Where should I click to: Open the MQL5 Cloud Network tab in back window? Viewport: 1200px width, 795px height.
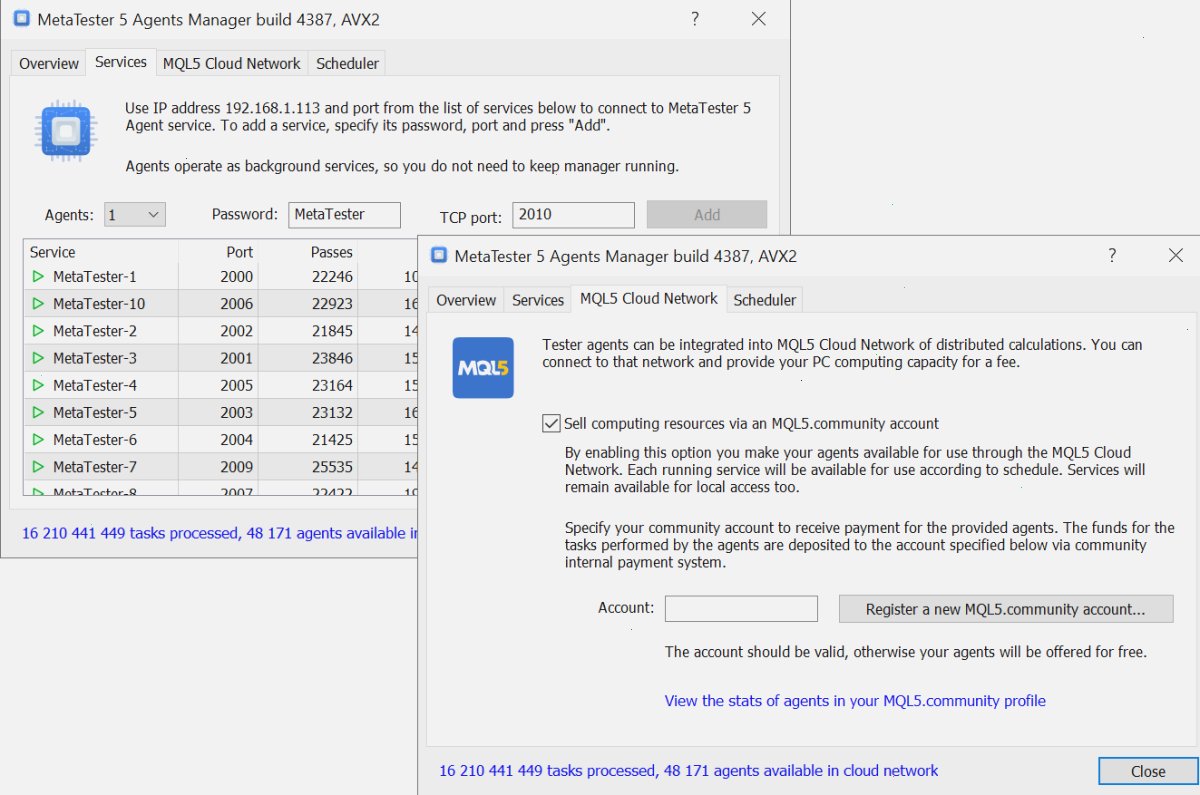coord(232,63)
